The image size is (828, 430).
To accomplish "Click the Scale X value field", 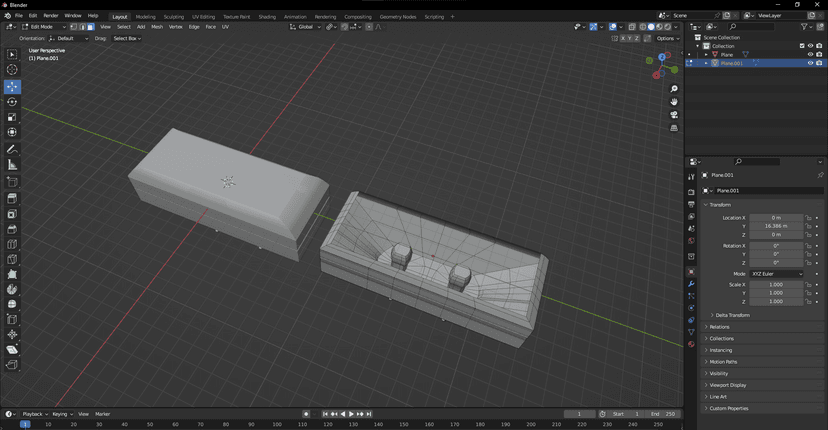I will 776,285.
